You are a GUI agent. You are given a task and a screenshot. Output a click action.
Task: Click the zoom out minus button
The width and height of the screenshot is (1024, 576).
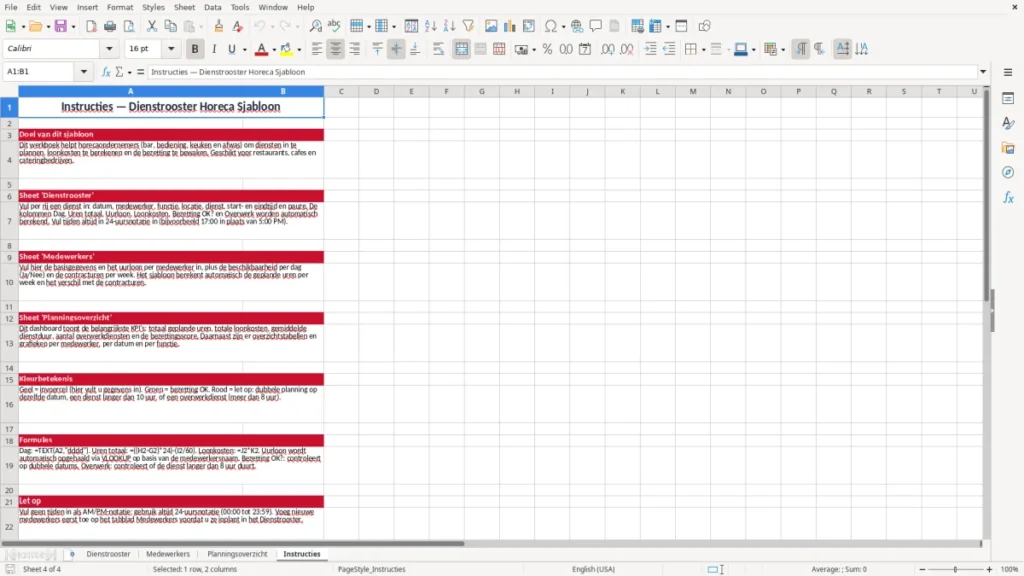pos(922,569)
